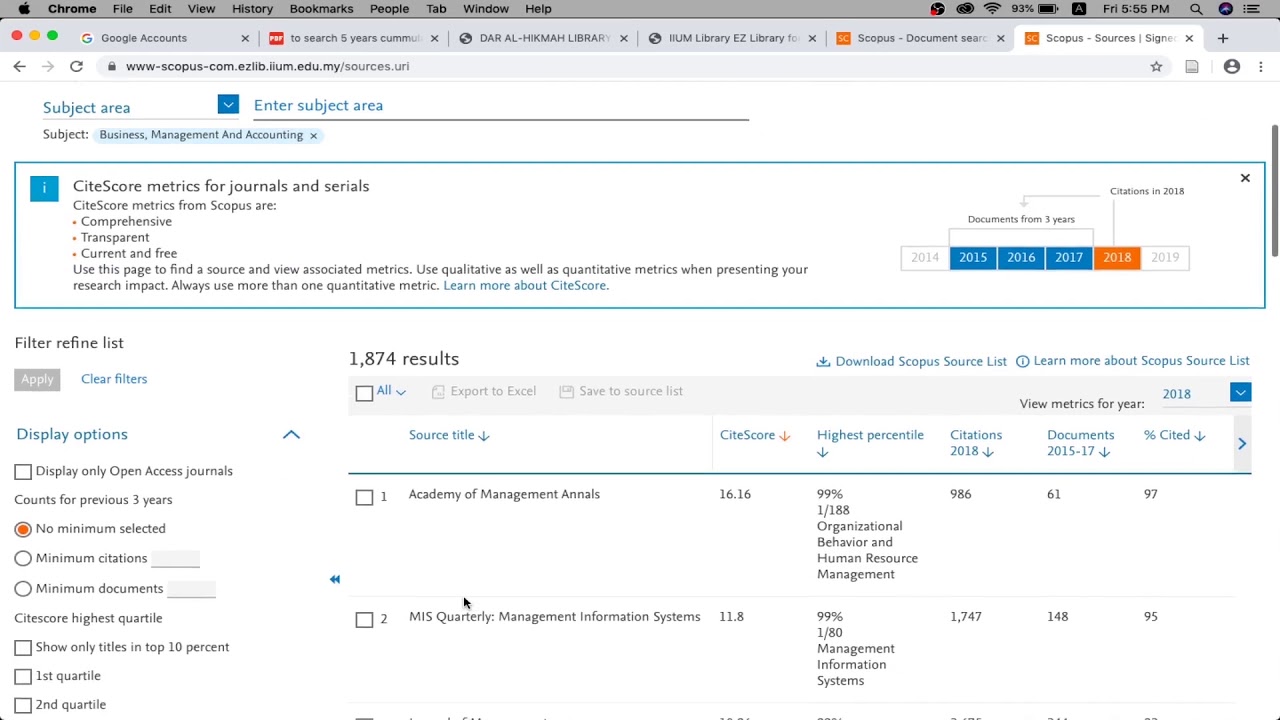1280x720 pixels.
Task: Open Academy of Management Annals source
Action: click(504, 494)
